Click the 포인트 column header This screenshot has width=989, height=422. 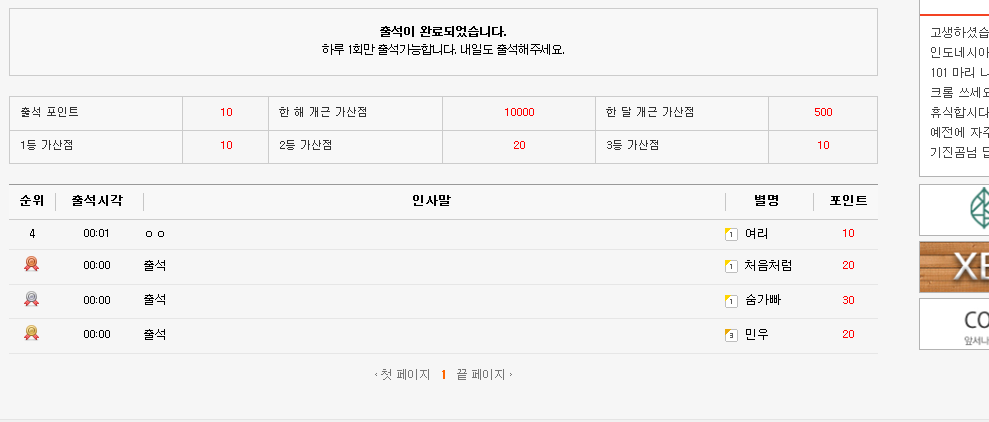pos(848,201)
